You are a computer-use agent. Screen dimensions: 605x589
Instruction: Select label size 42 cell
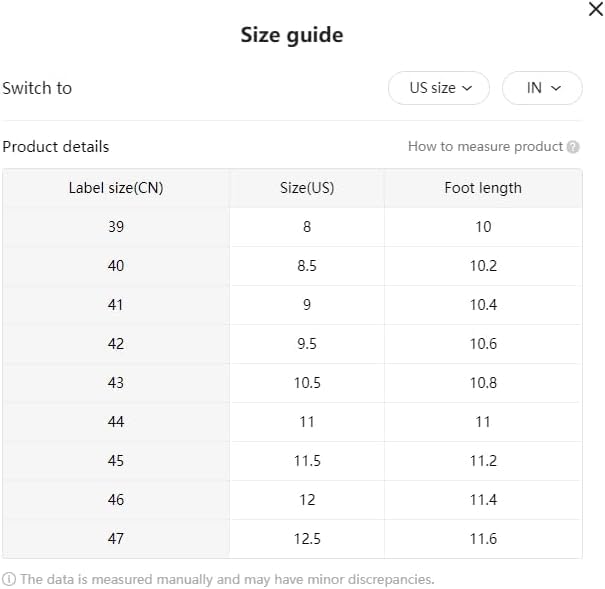[x=116, y=344]
